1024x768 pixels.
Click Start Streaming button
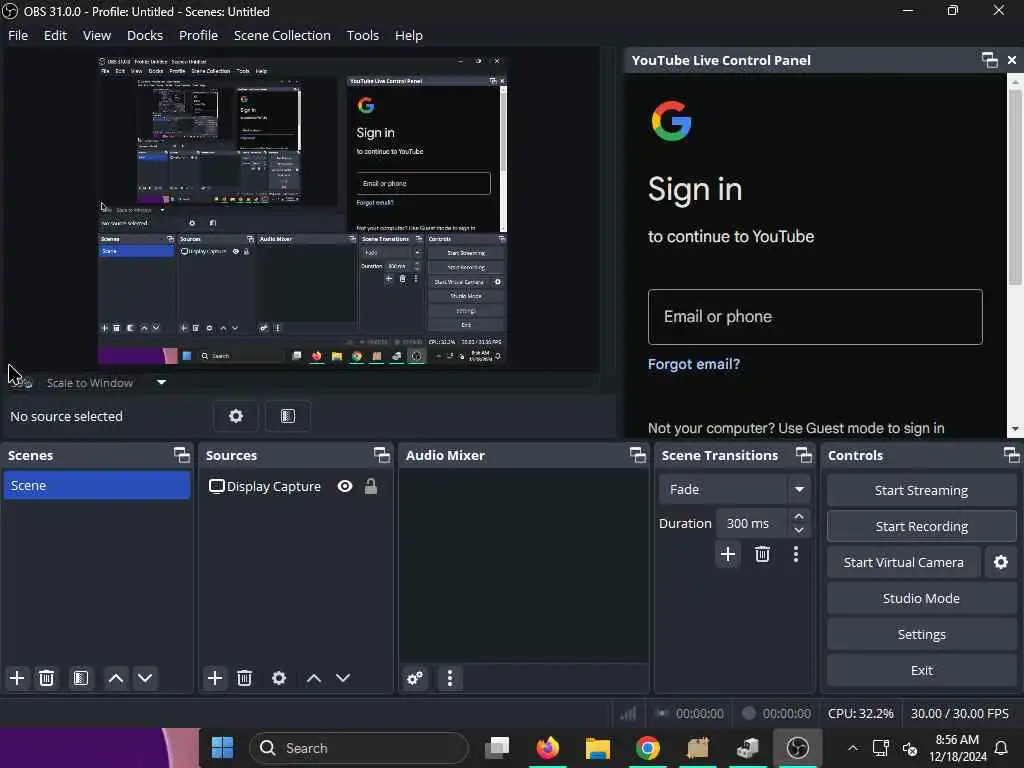921,490
